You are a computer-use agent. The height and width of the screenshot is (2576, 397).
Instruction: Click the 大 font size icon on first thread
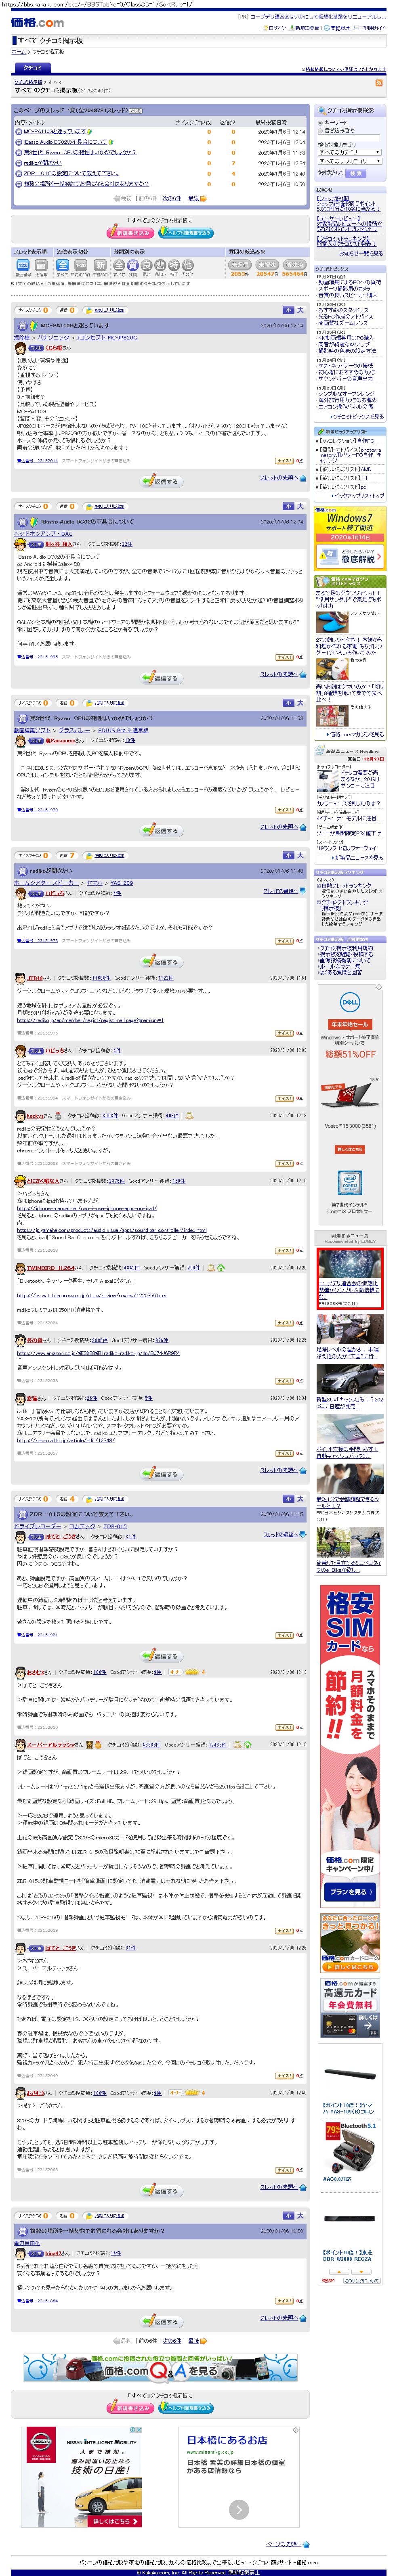coord(299,310)
